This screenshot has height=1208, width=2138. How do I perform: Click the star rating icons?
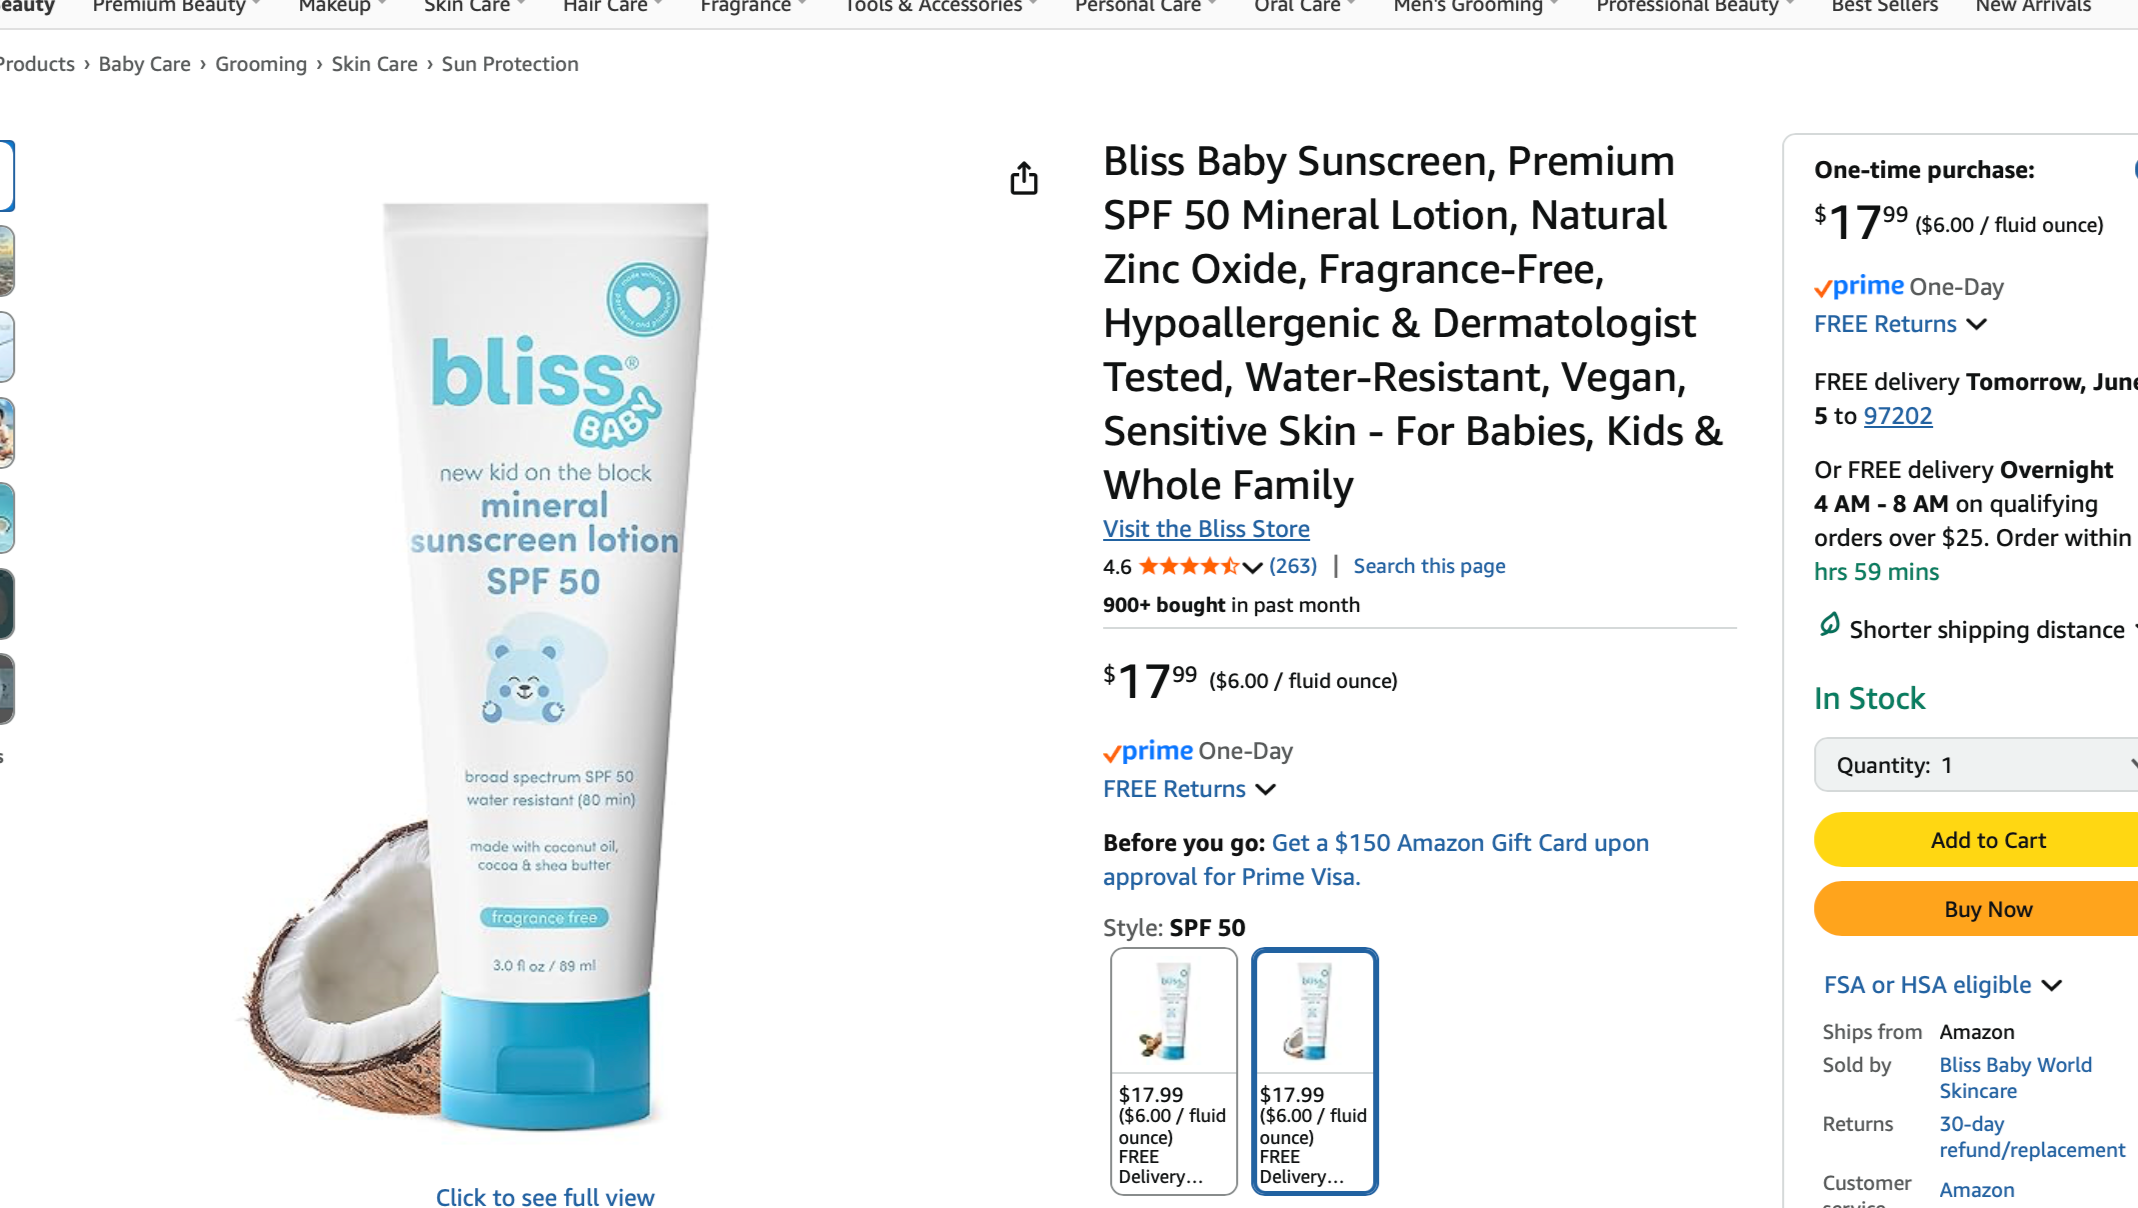pos(1188,567)
